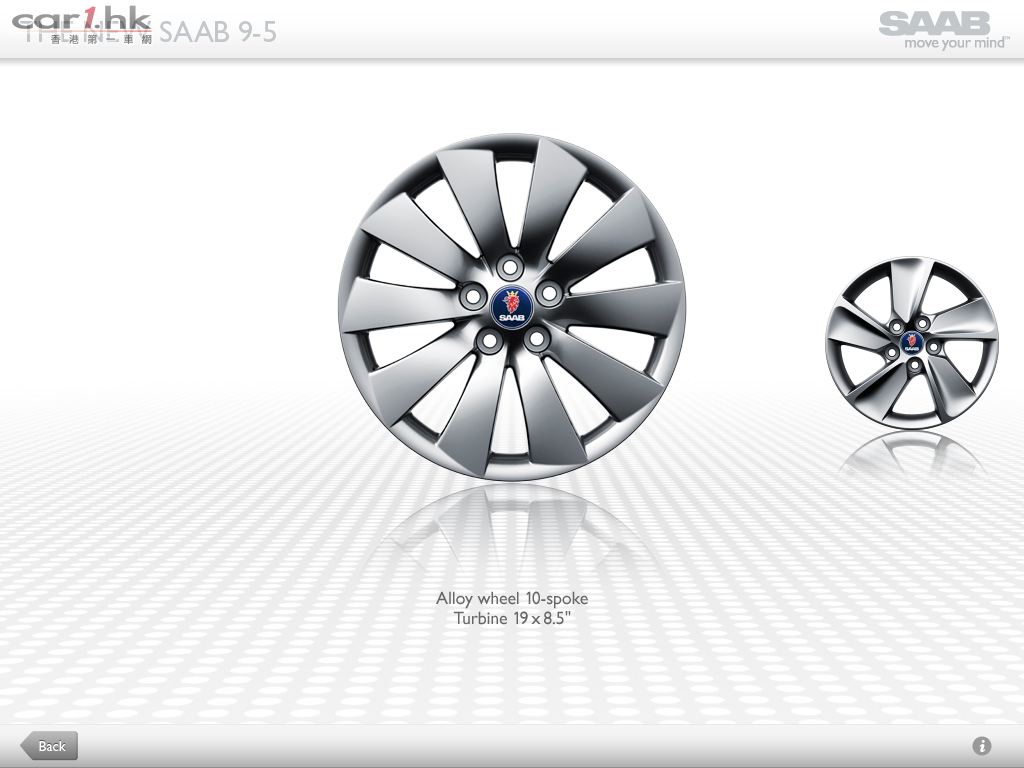The width and height of the screenshot is (1024, 768).
Task: Tap the Saab center badge on small wheel
Action: [x=911, y=343]
